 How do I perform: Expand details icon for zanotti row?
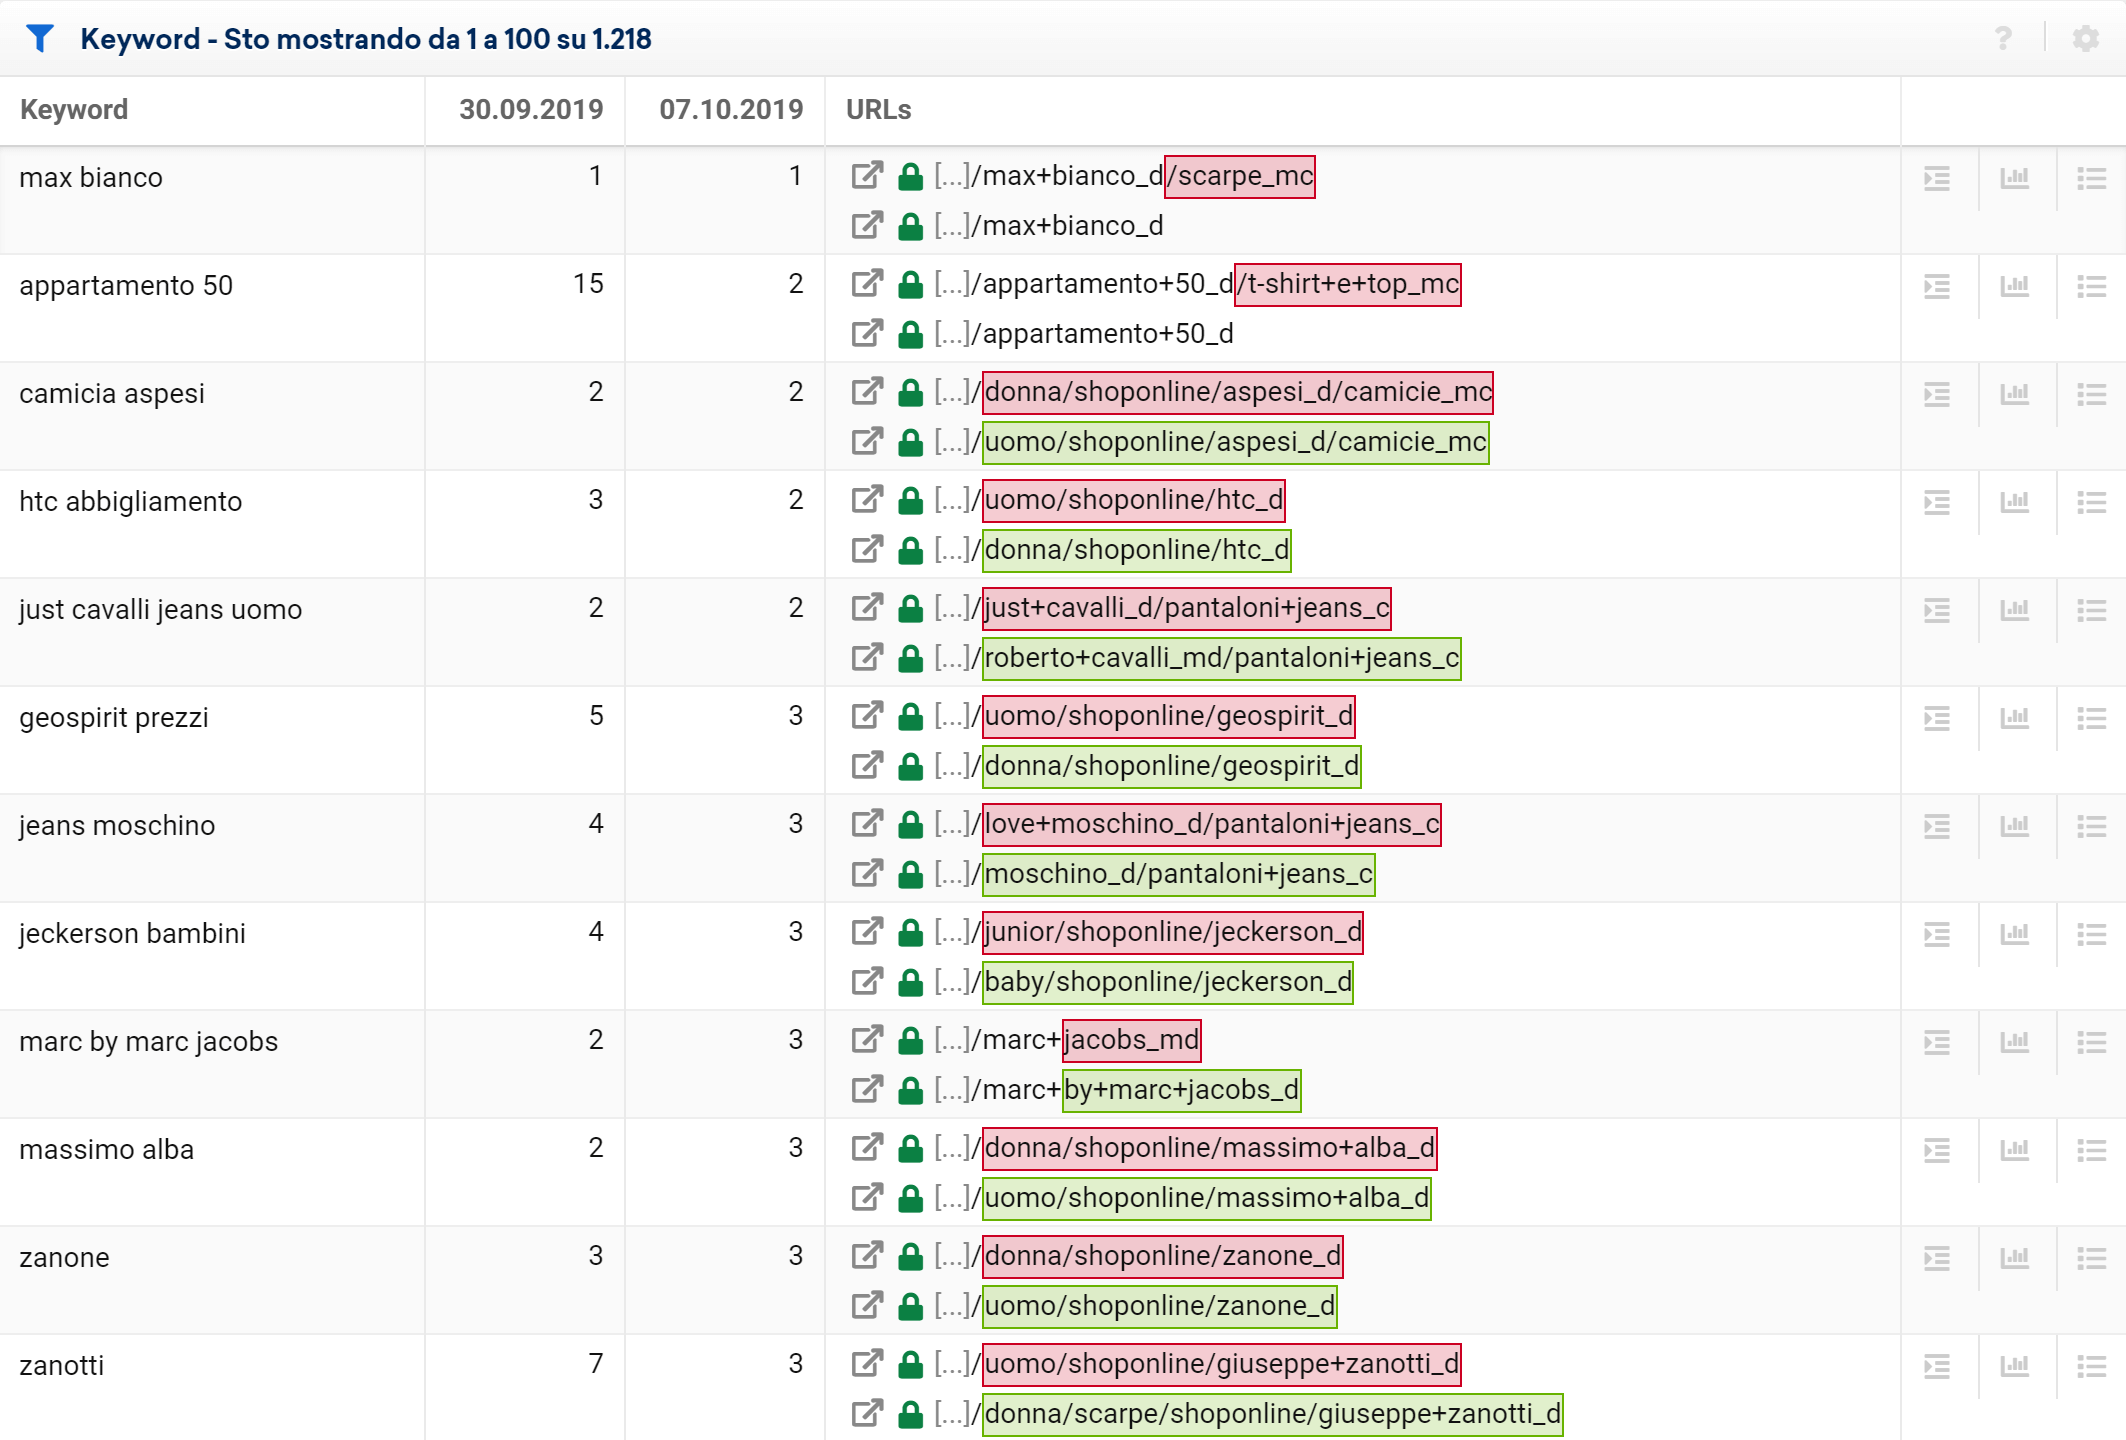click(1937, 1366)
